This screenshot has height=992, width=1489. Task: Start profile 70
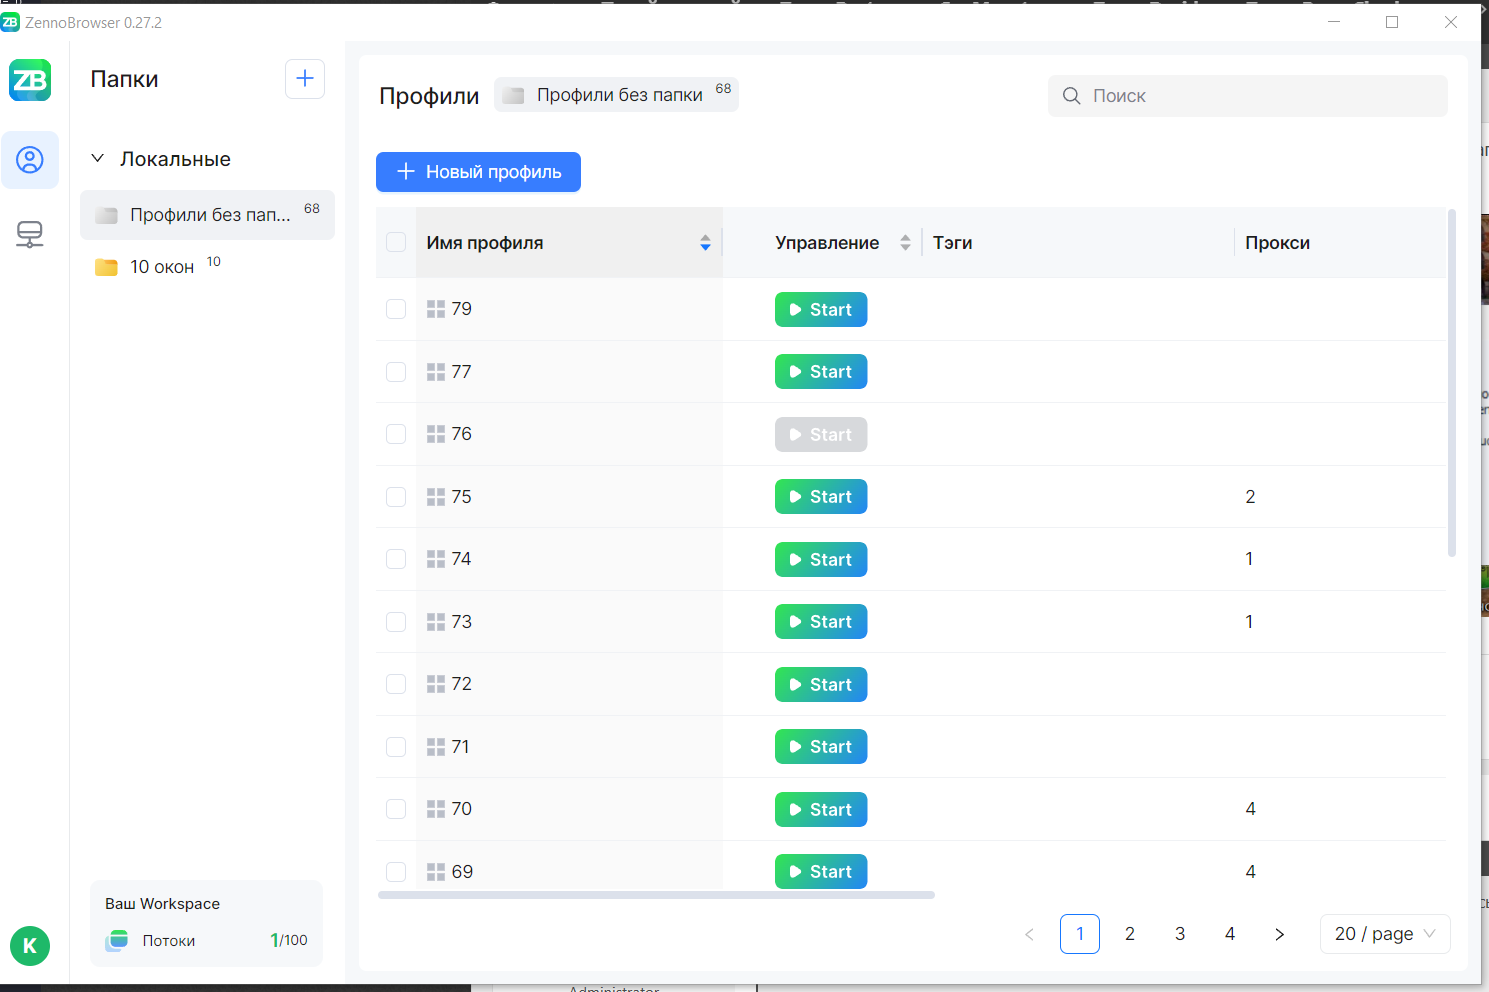[821, 810]
